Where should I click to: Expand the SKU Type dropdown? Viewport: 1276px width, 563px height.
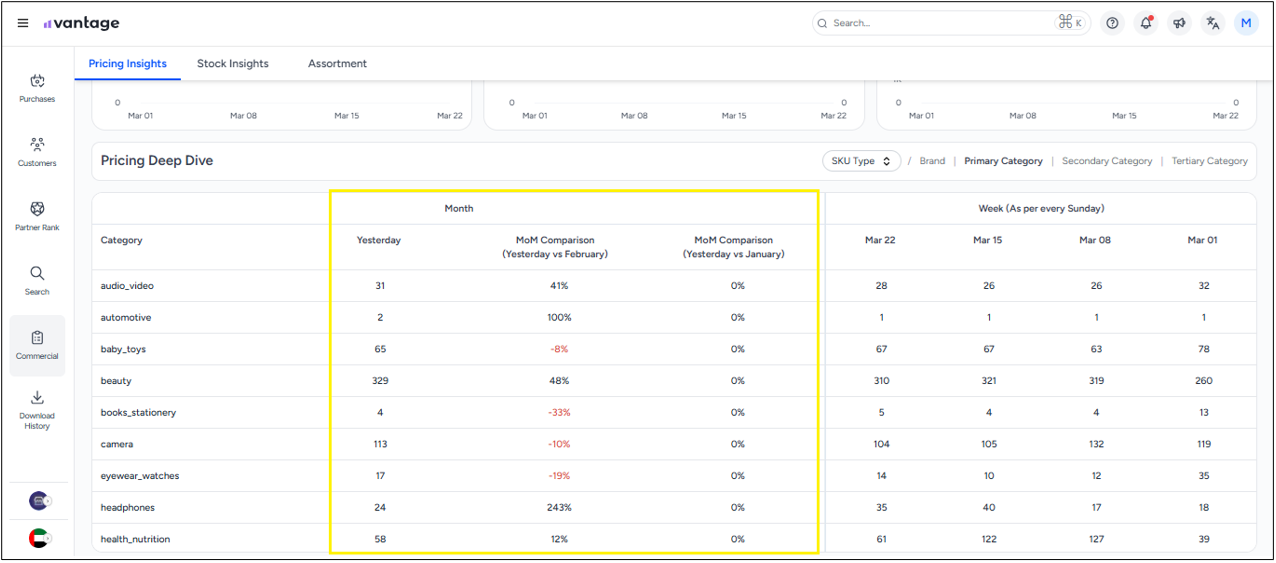click(x=861, y=161)
